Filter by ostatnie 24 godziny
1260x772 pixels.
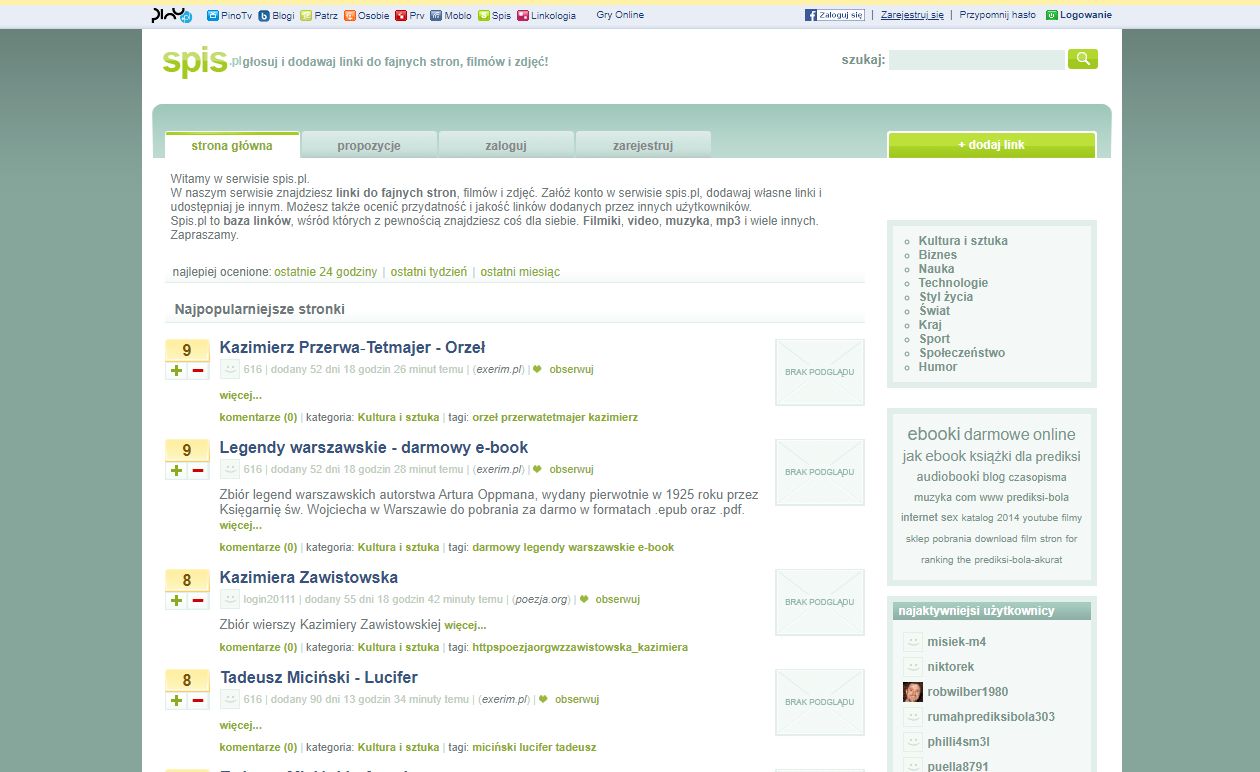325,272
